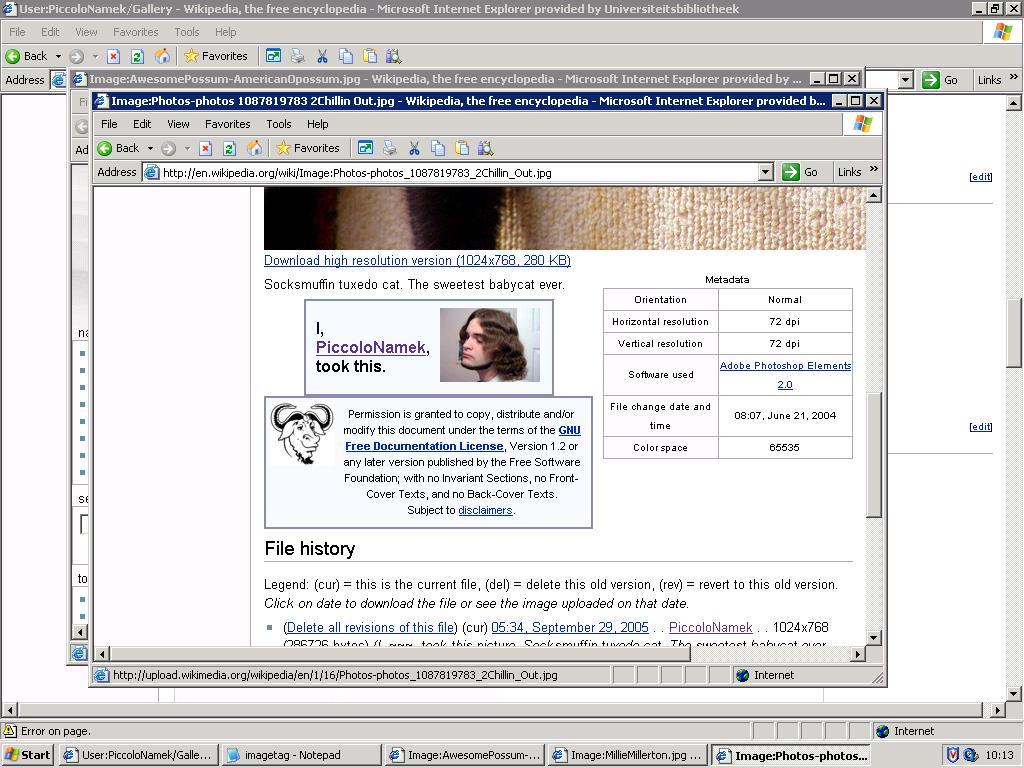Click Cut scissors icon in front Chillin Out window
The width and height of the screenshot is (1024, 768).
coord(414,148)
